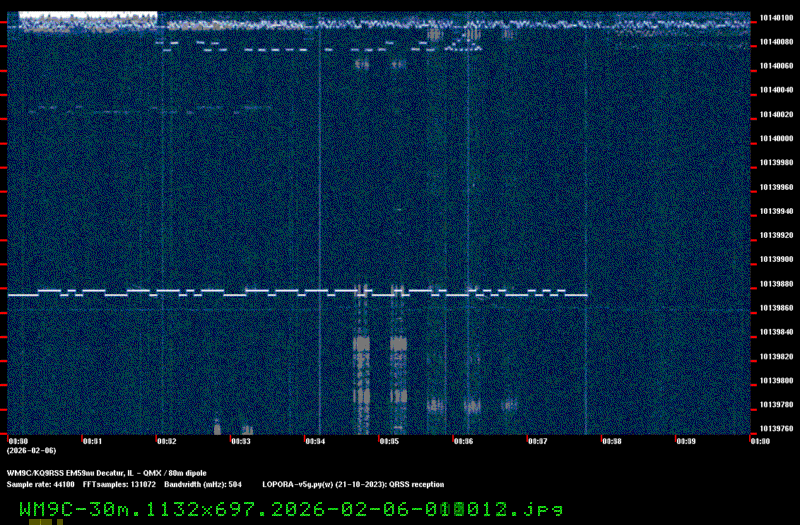Click the 10140020 frequency label

[777, 114]
